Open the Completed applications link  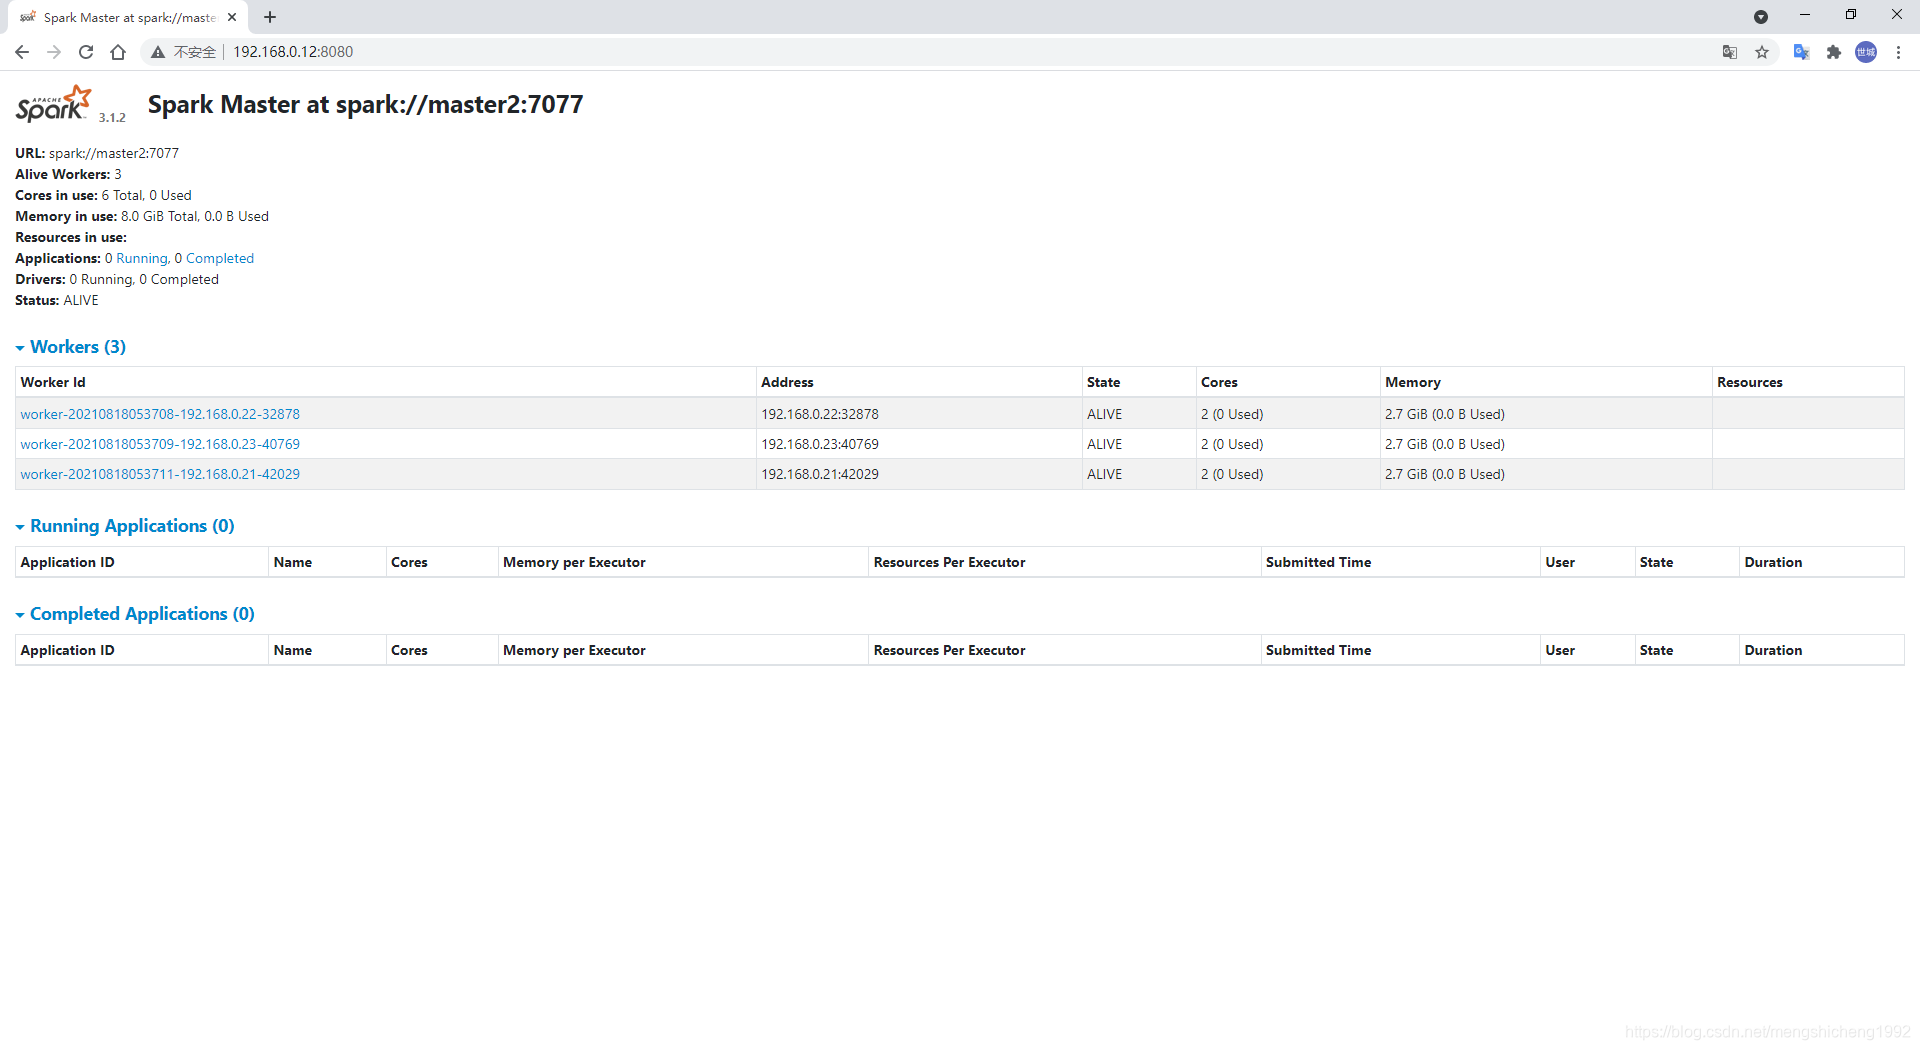pos(220,258)
